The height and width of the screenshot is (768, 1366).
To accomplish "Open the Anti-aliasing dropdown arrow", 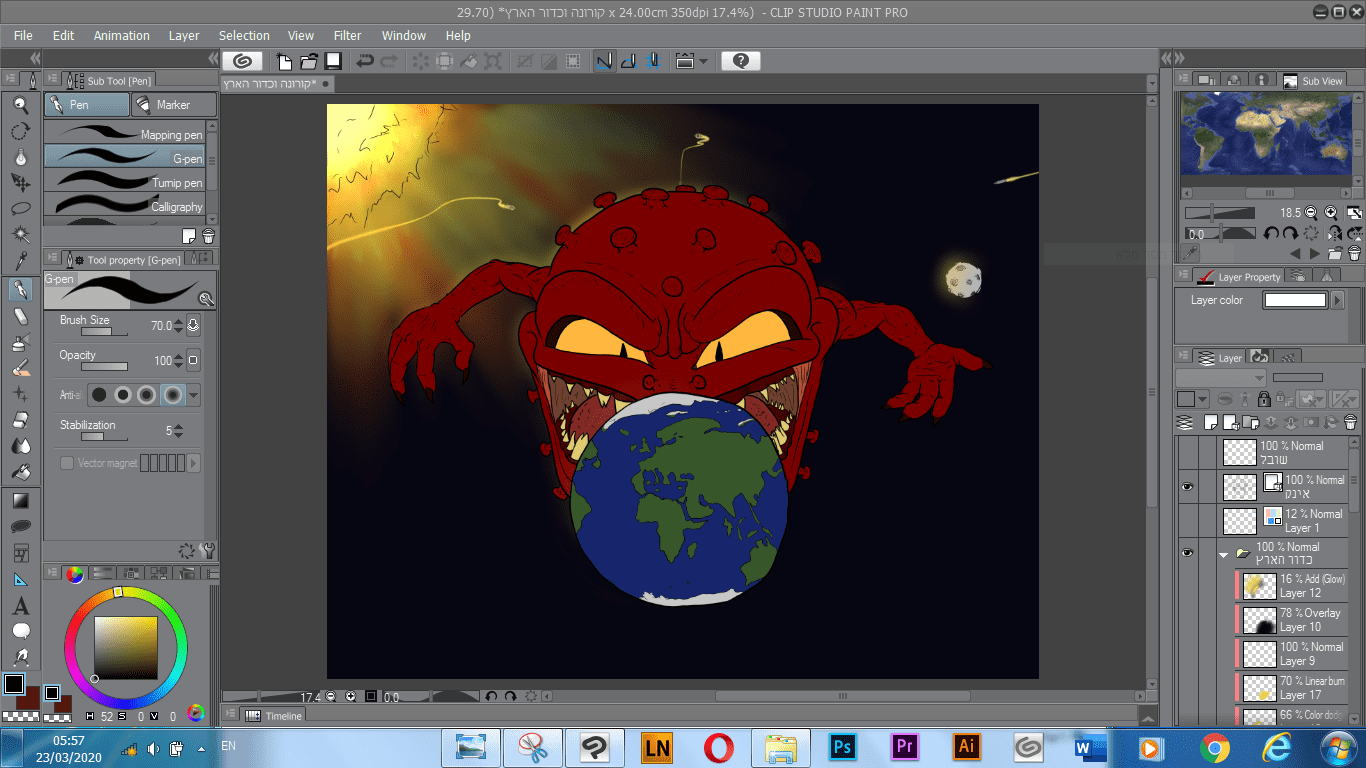I will click(194, 395).
